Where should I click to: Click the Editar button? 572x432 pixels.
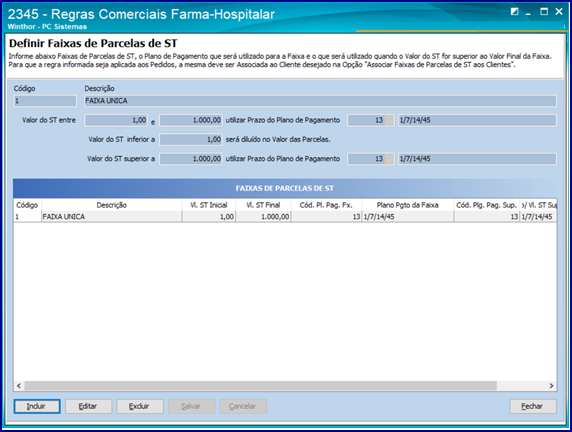tap(88, 406)
